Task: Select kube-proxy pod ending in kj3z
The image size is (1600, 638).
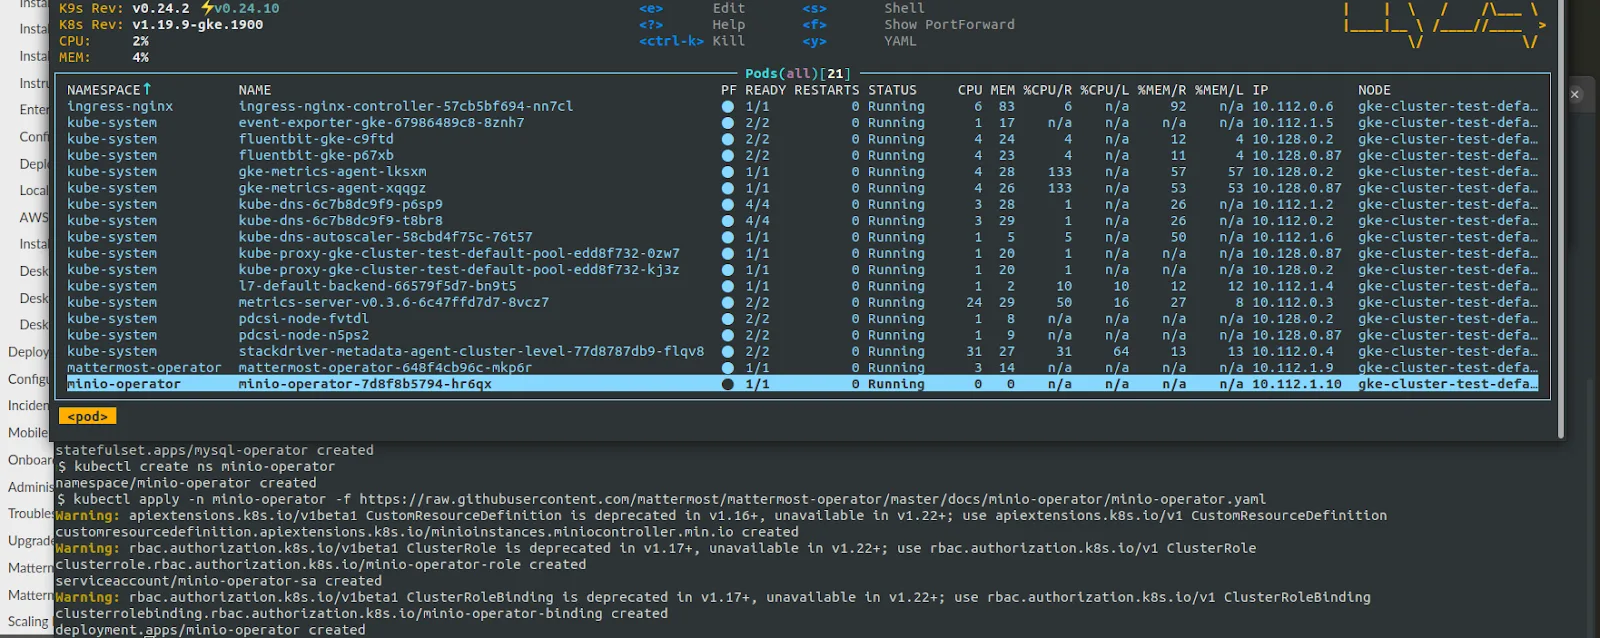Action: pos(802,270)
